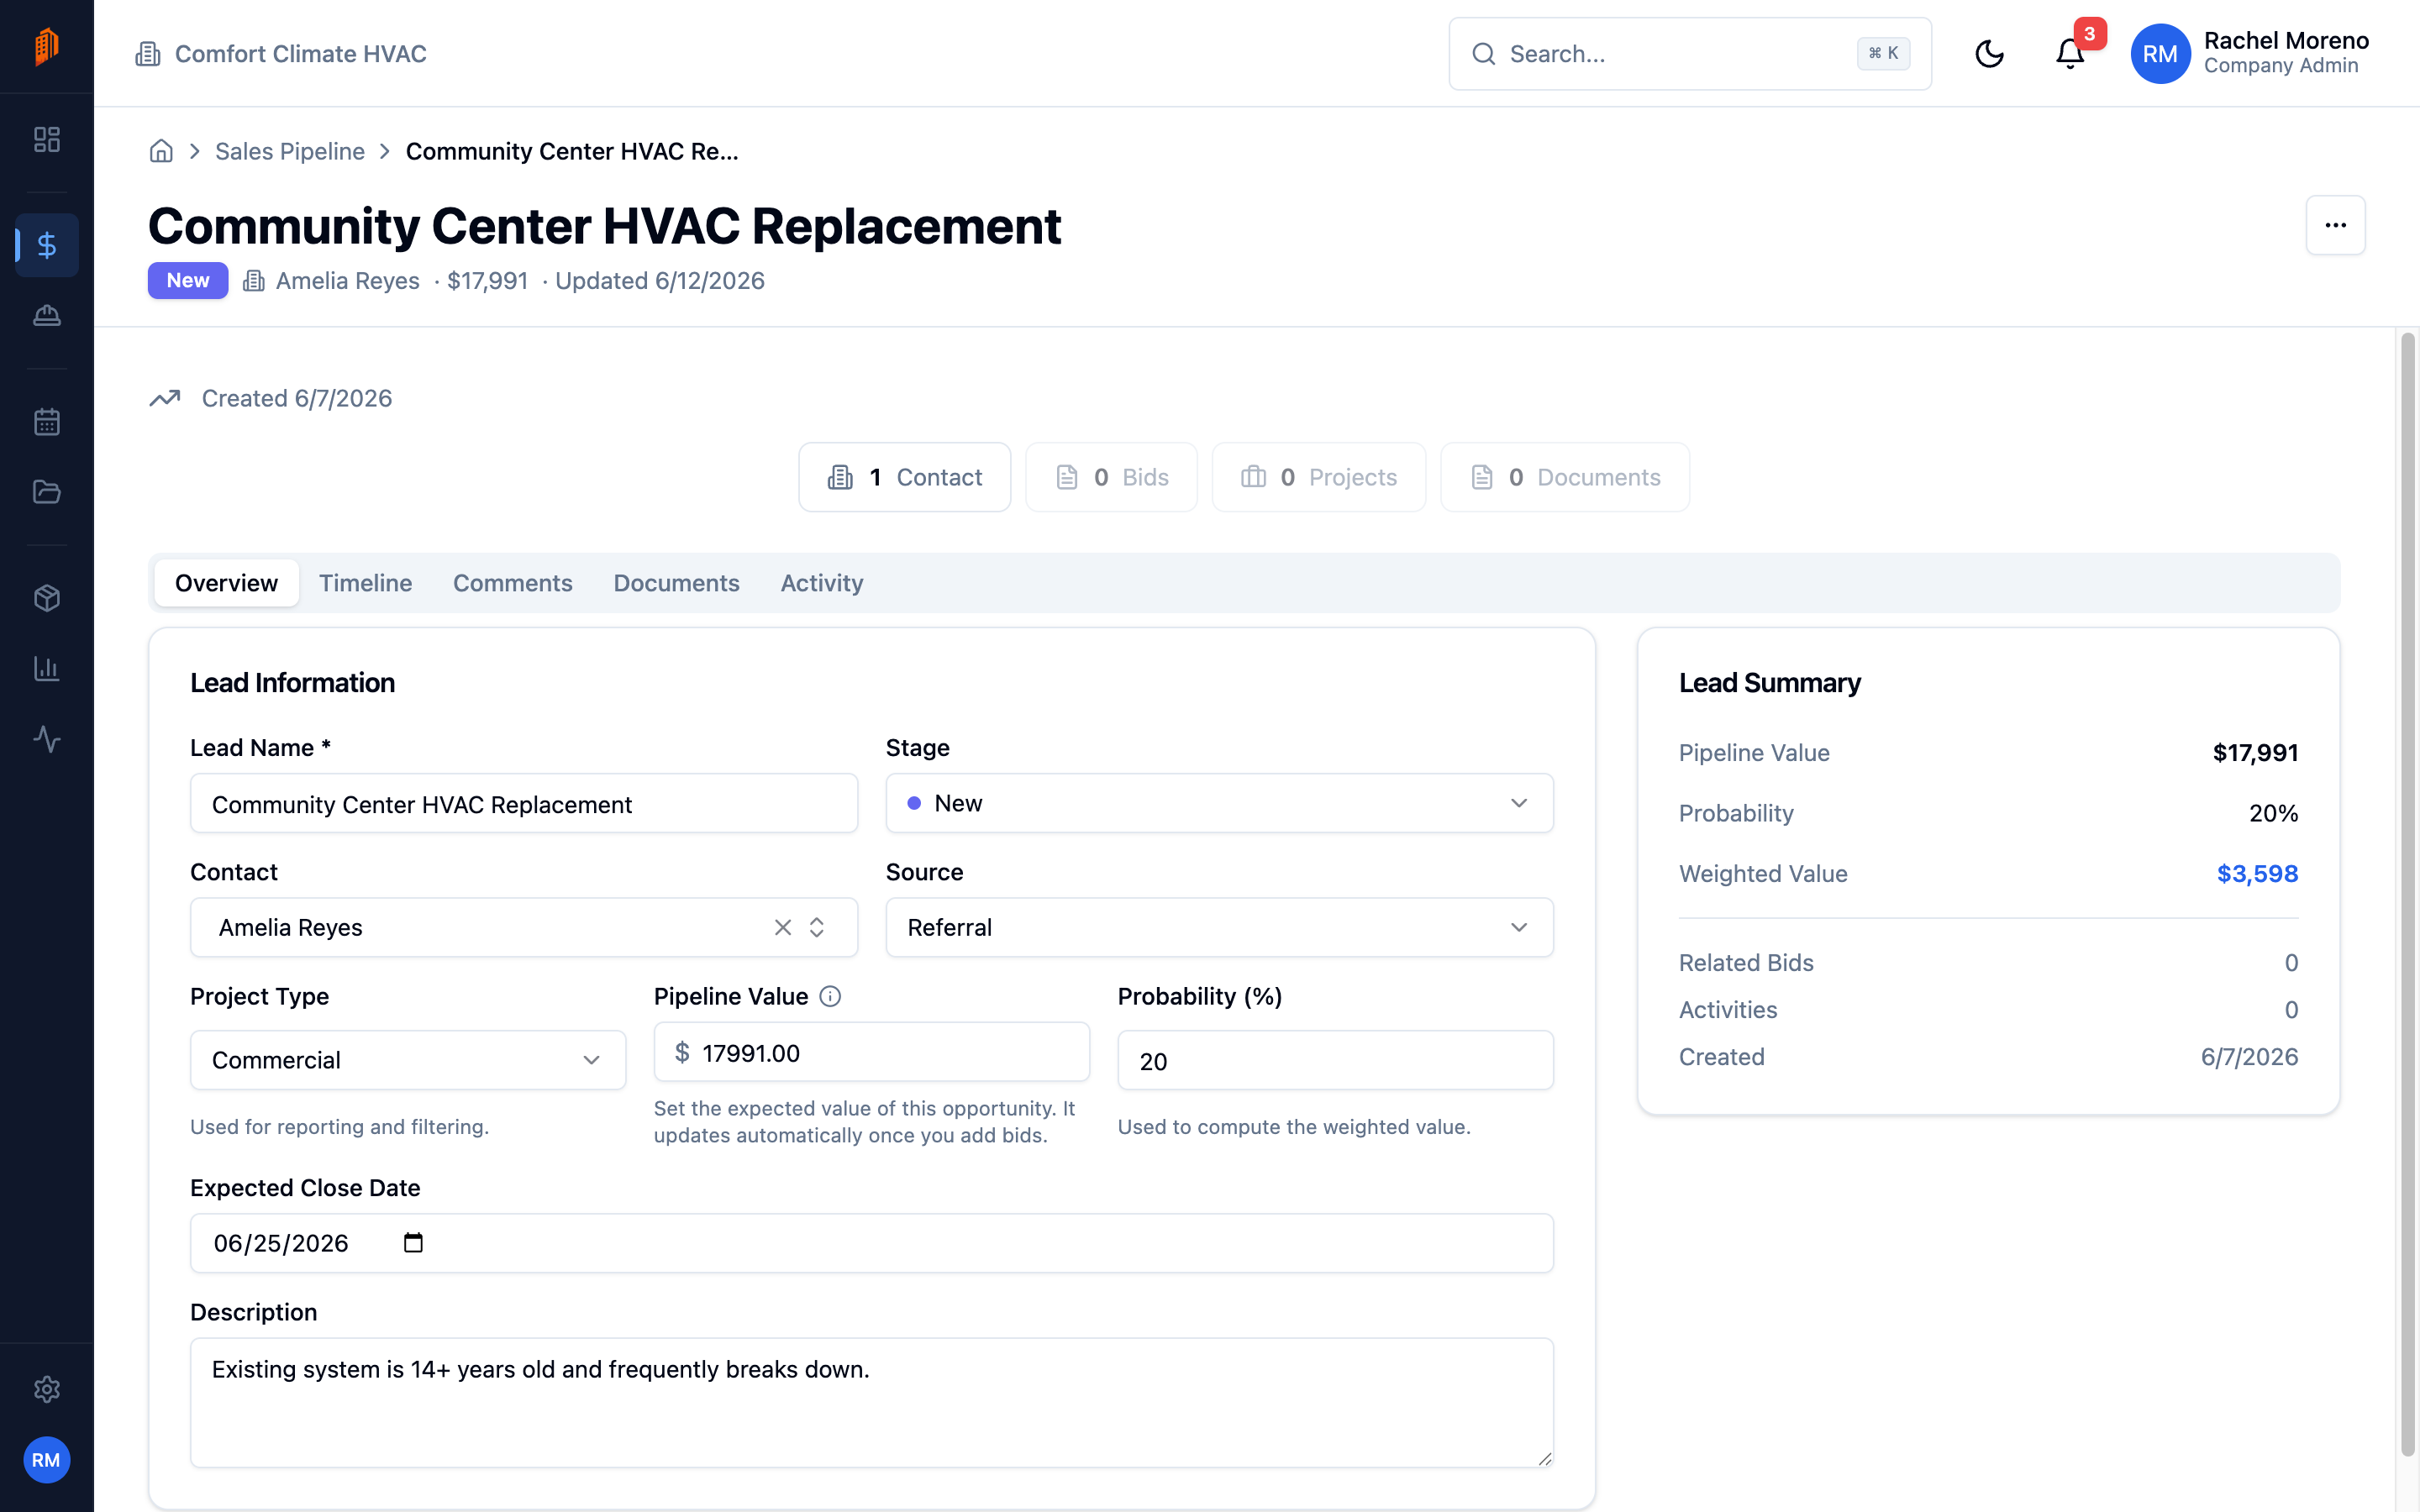
Task: Open the Source dropdown showing Referral
Action: coord(1219,927)
